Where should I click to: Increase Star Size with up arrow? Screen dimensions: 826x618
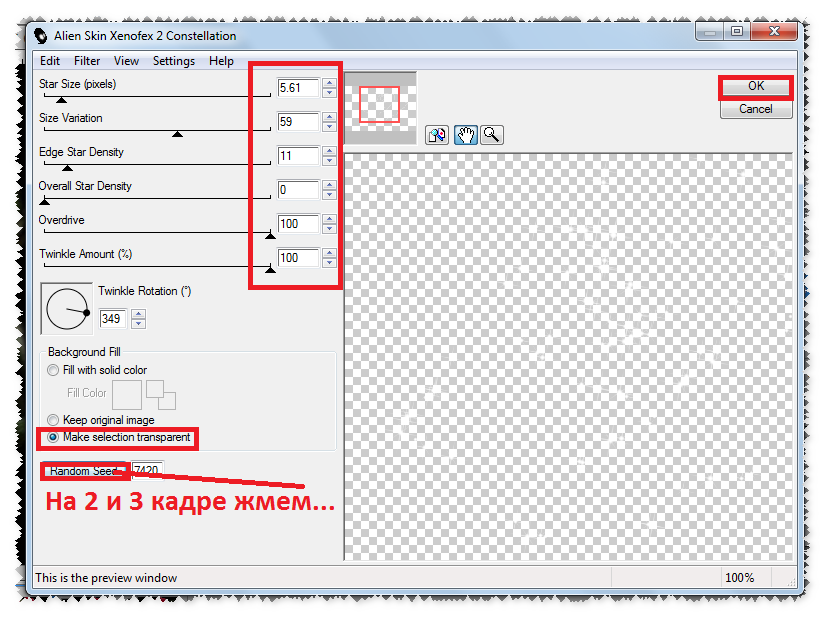coord(329,83)
